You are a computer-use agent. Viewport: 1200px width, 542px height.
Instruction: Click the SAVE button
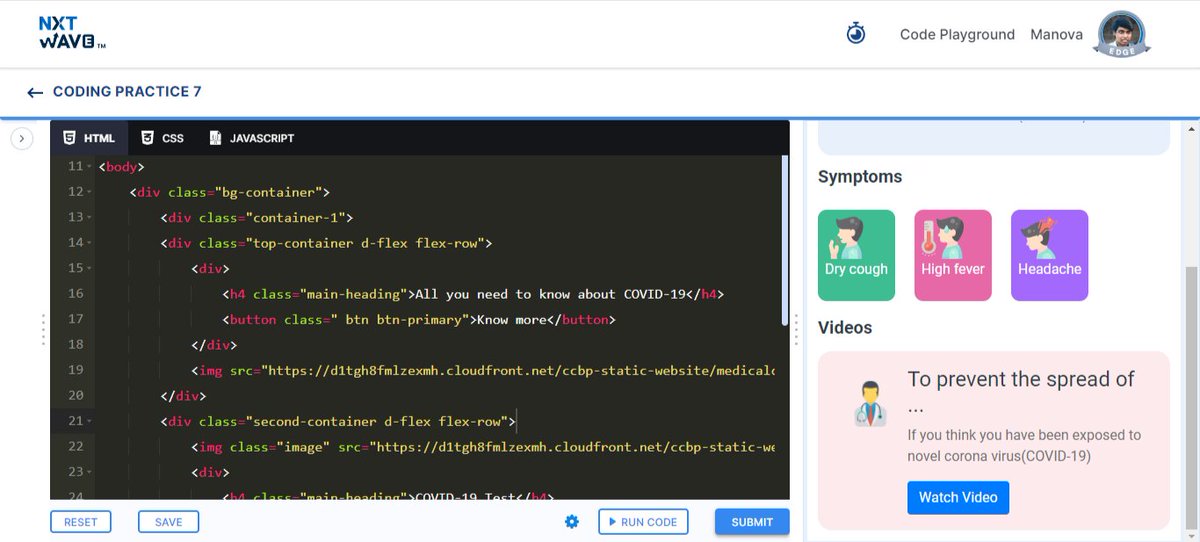coord(169,521)
